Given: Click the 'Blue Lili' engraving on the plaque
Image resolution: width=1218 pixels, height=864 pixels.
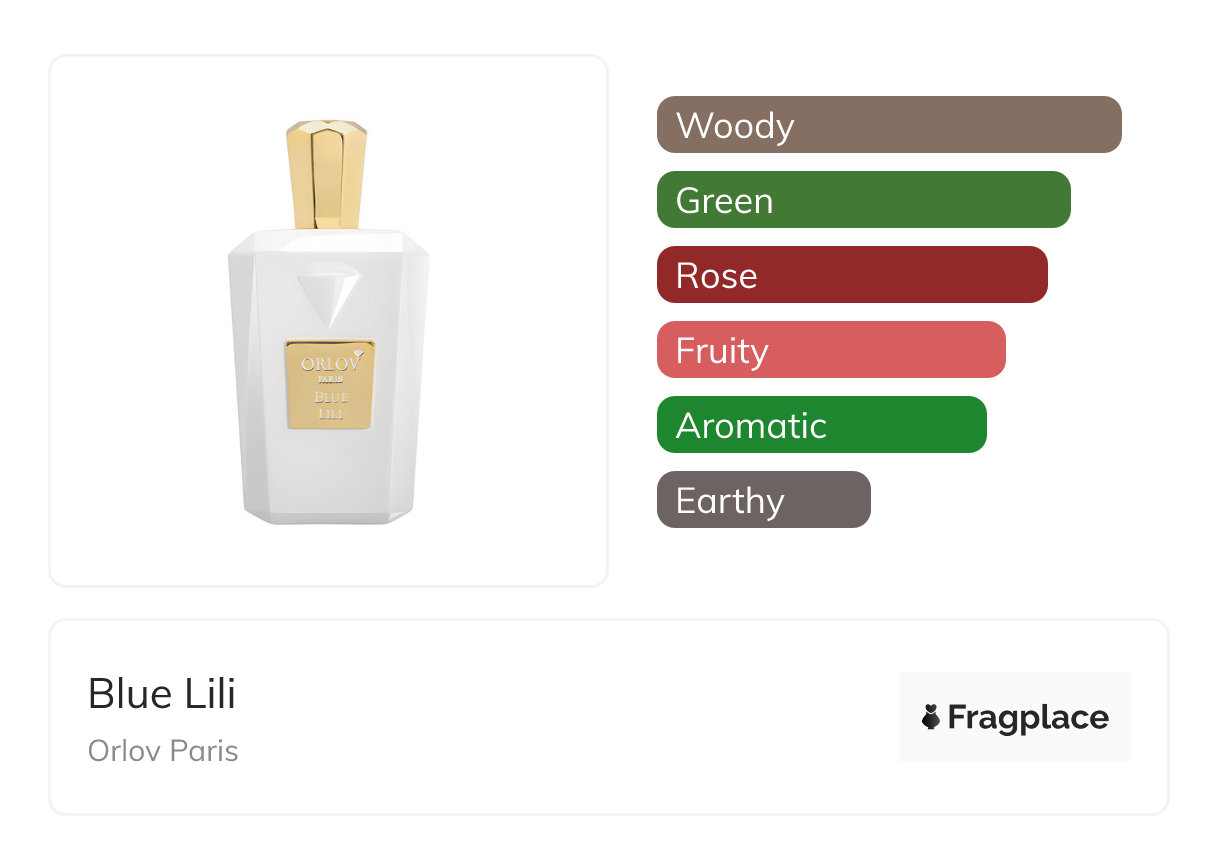Looking at the screenshot, I should pos(331,403).
